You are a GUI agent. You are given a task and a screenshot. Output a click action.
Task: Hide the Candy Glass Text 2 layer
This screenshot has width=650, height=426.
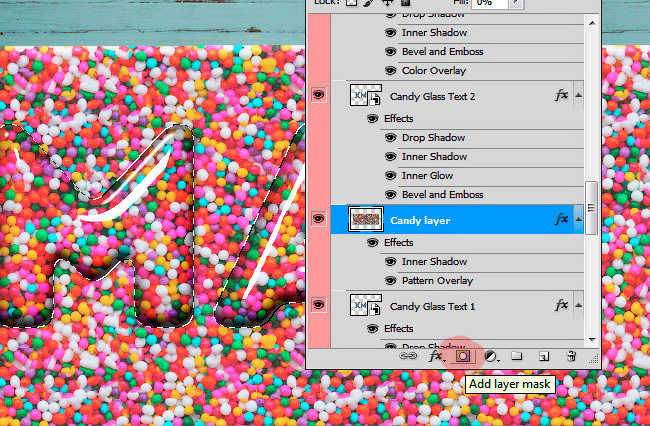coord(318,95)
